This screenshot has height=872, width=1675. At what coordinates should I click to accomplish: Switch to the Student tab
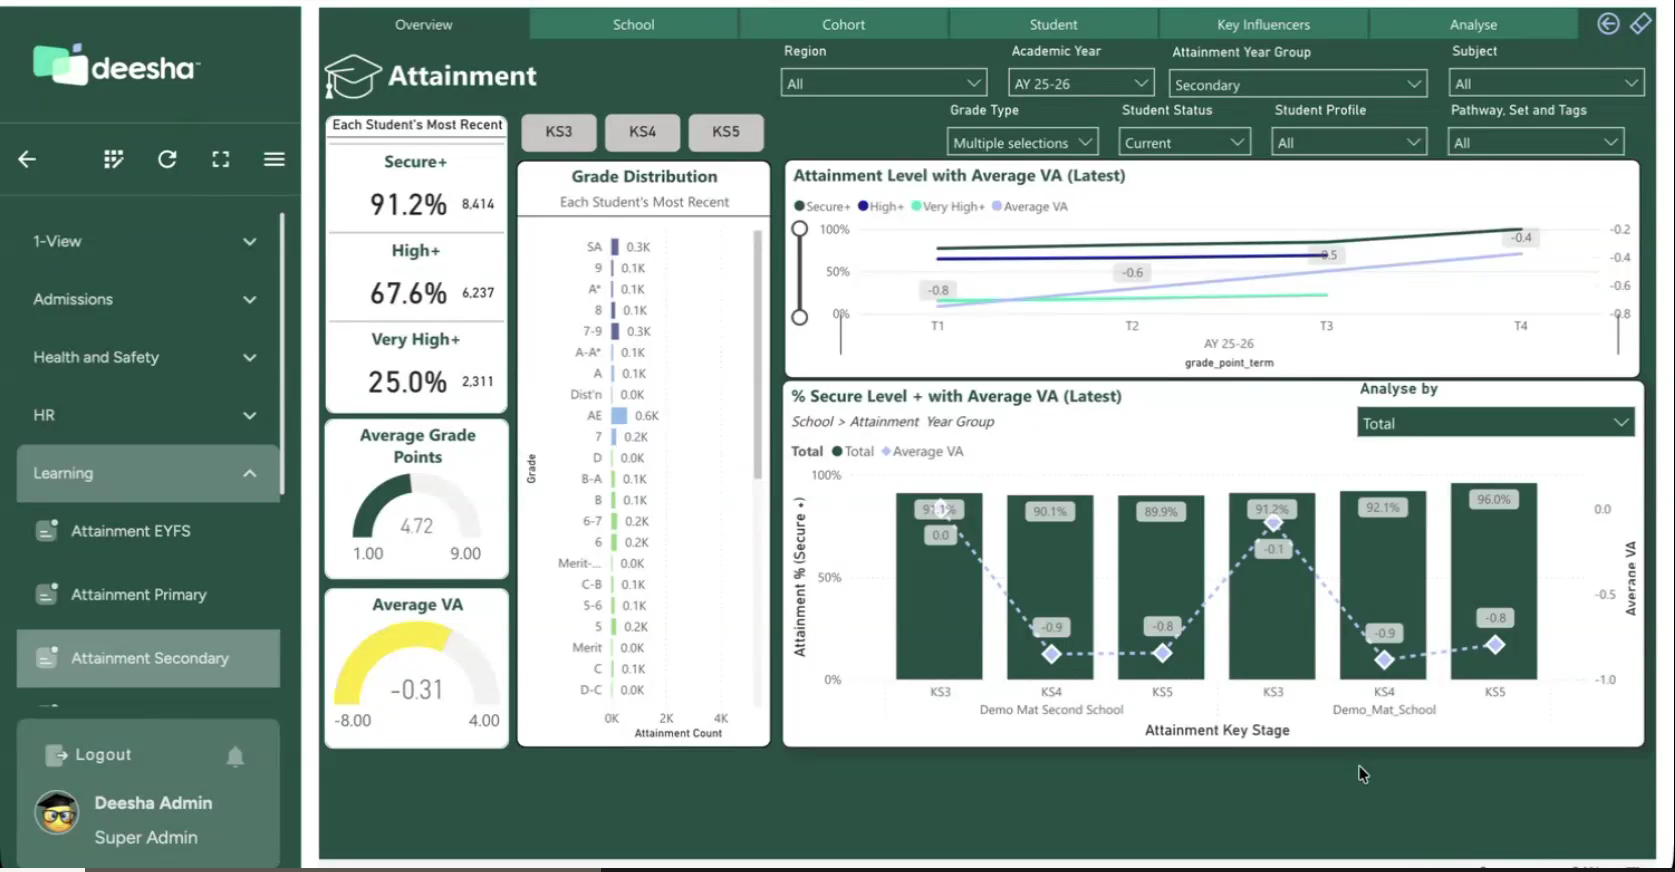1053,24
